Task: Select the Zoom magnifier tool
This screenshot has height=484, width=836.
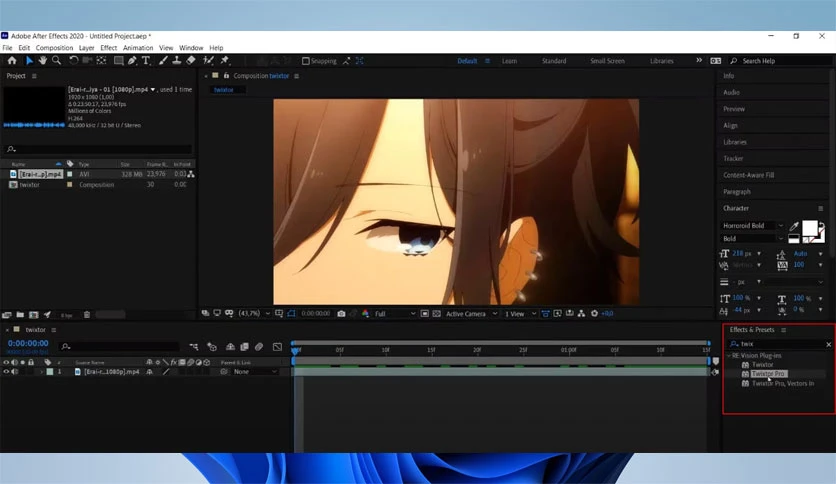Action: click(57, 61)
